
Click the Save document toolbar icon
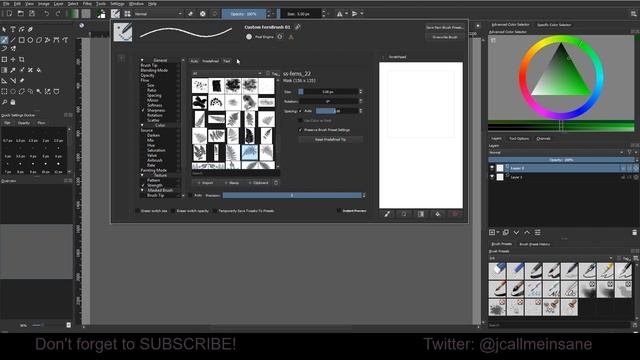[x=32, y=13]
